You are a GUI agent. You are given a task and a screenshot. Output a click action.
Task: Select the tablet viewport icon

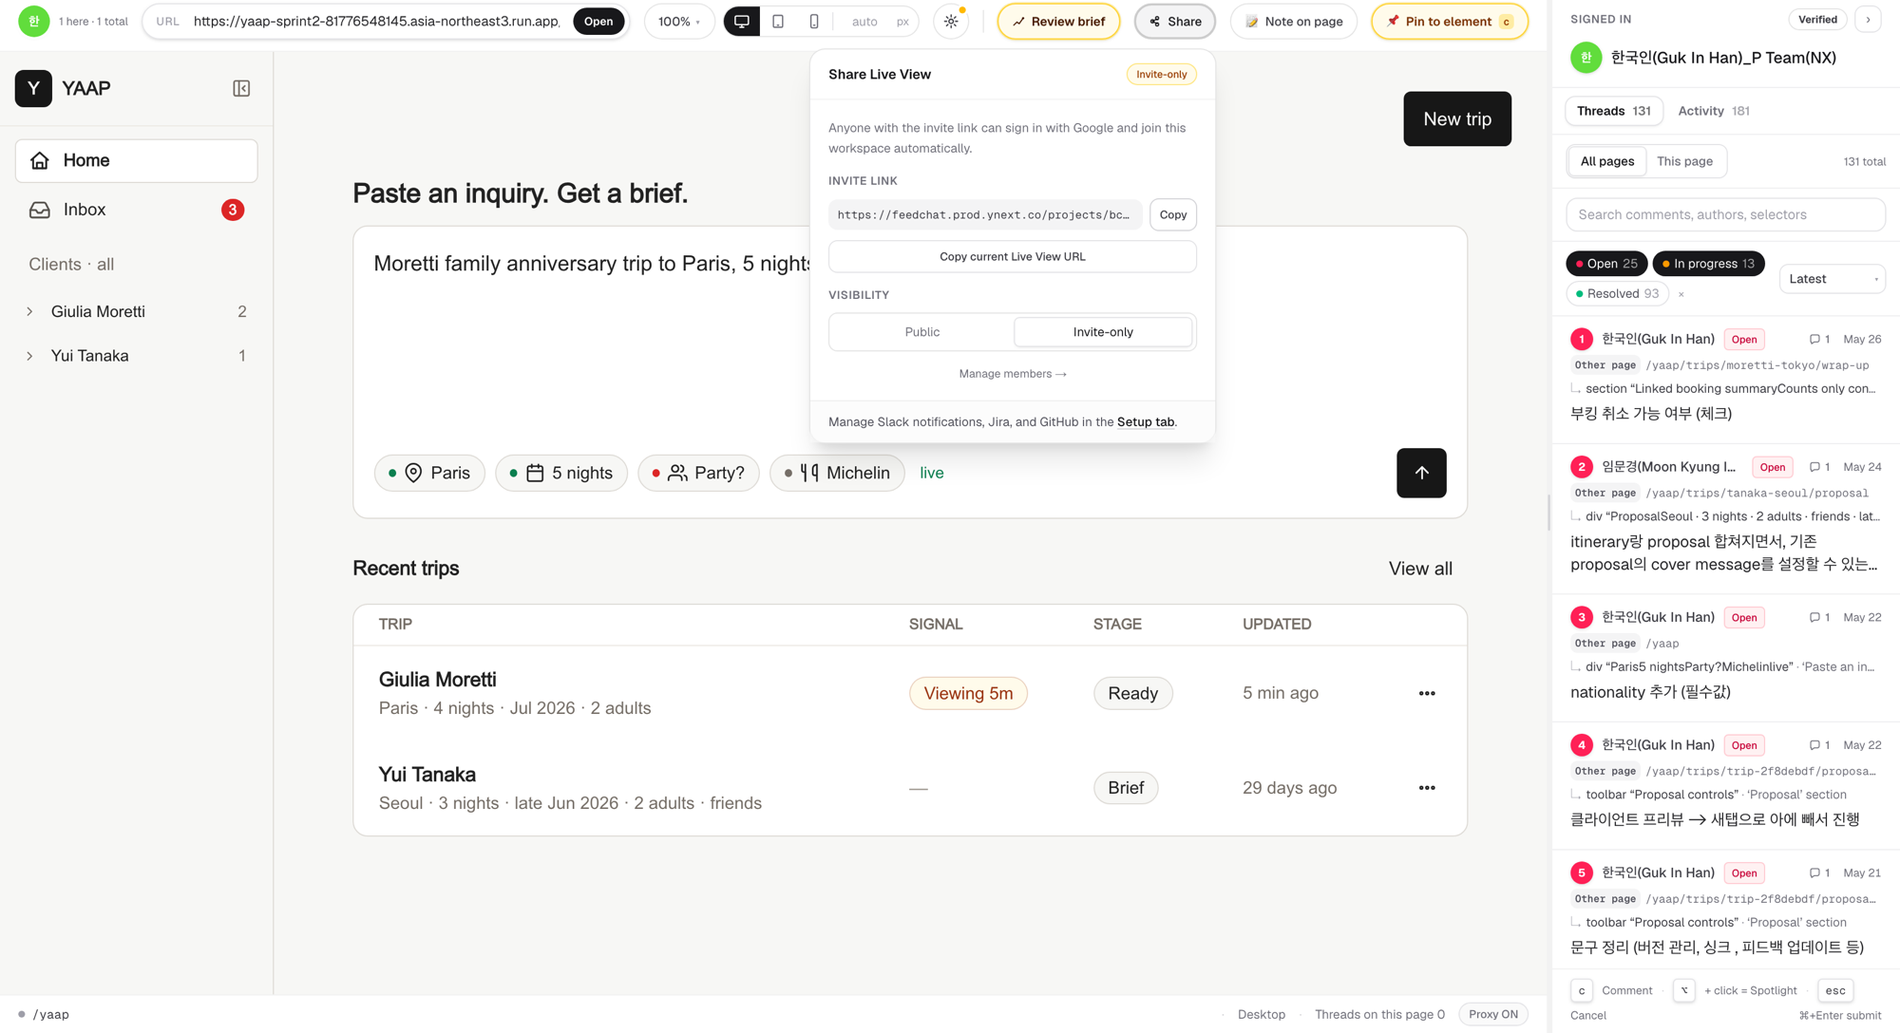coord(778,21)
